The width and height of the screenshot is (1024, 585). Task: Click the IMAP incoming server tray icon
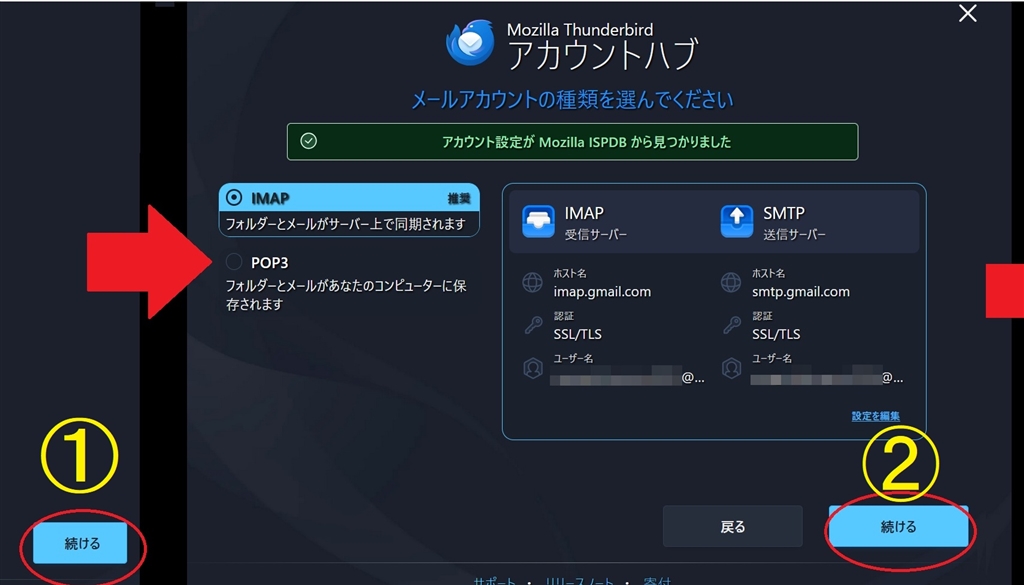[x=538, y=221]
